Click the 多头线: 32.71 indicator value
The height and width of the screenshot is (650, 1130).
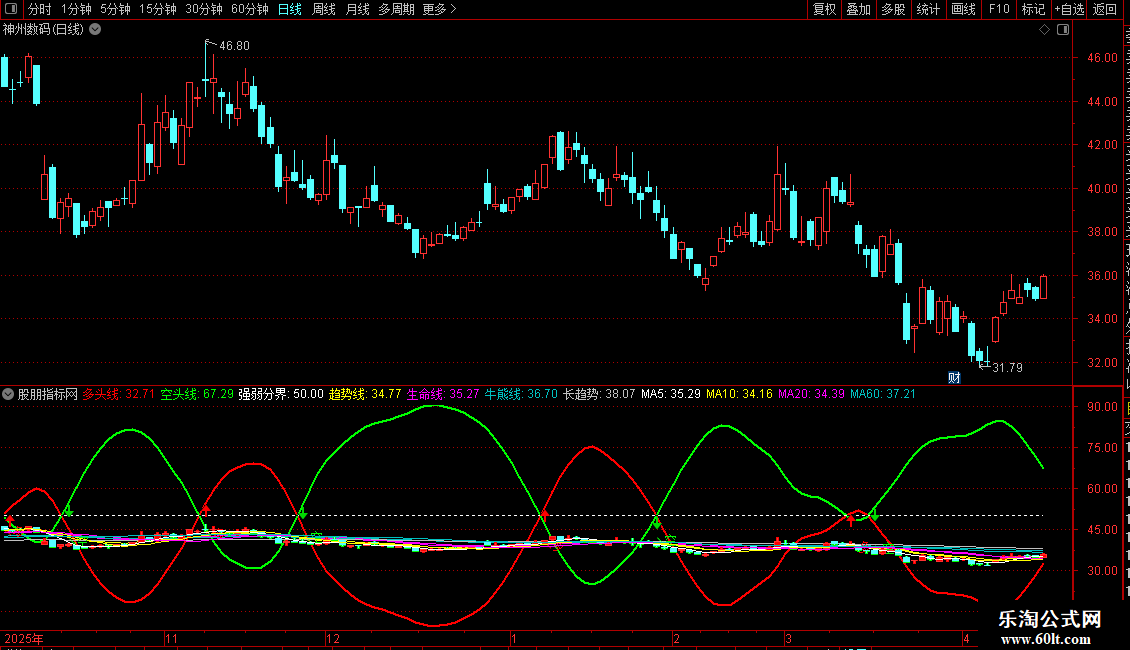[119, 394]
